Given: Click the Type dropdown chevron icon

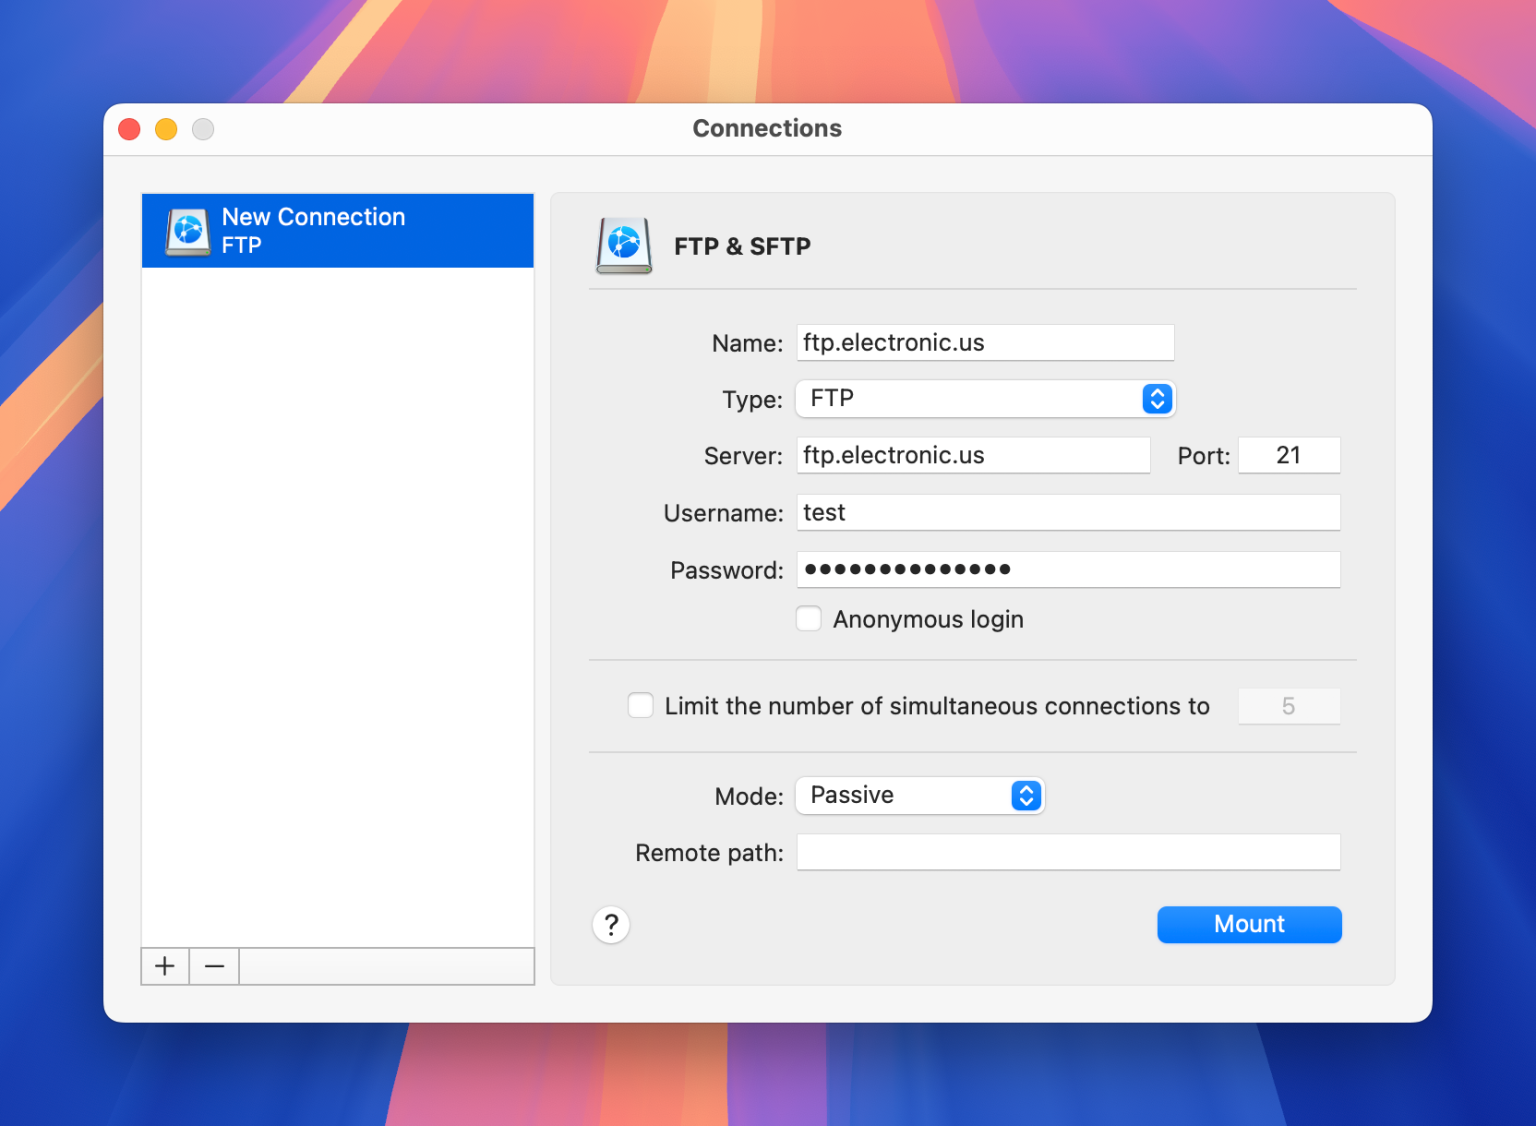Looking at the screenshot, I should 1157,399.
